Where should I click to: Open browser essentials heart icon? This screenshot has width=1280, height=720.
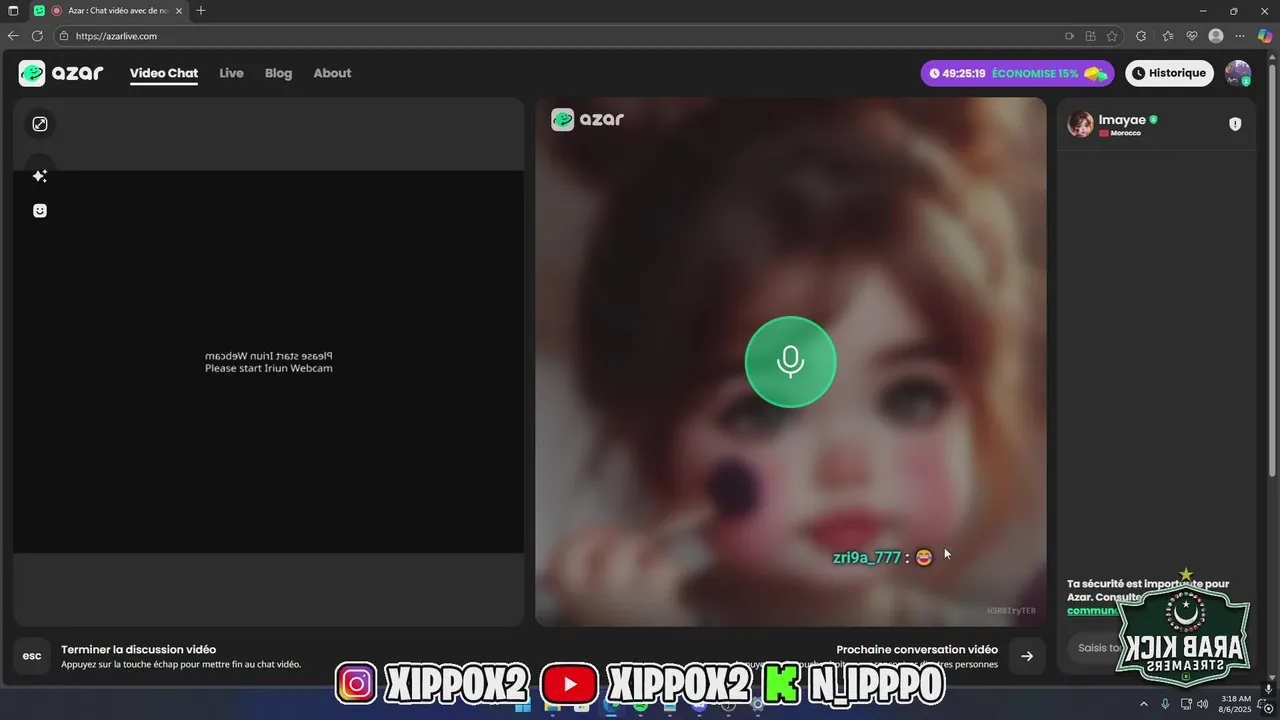[x=1192, y=36]
